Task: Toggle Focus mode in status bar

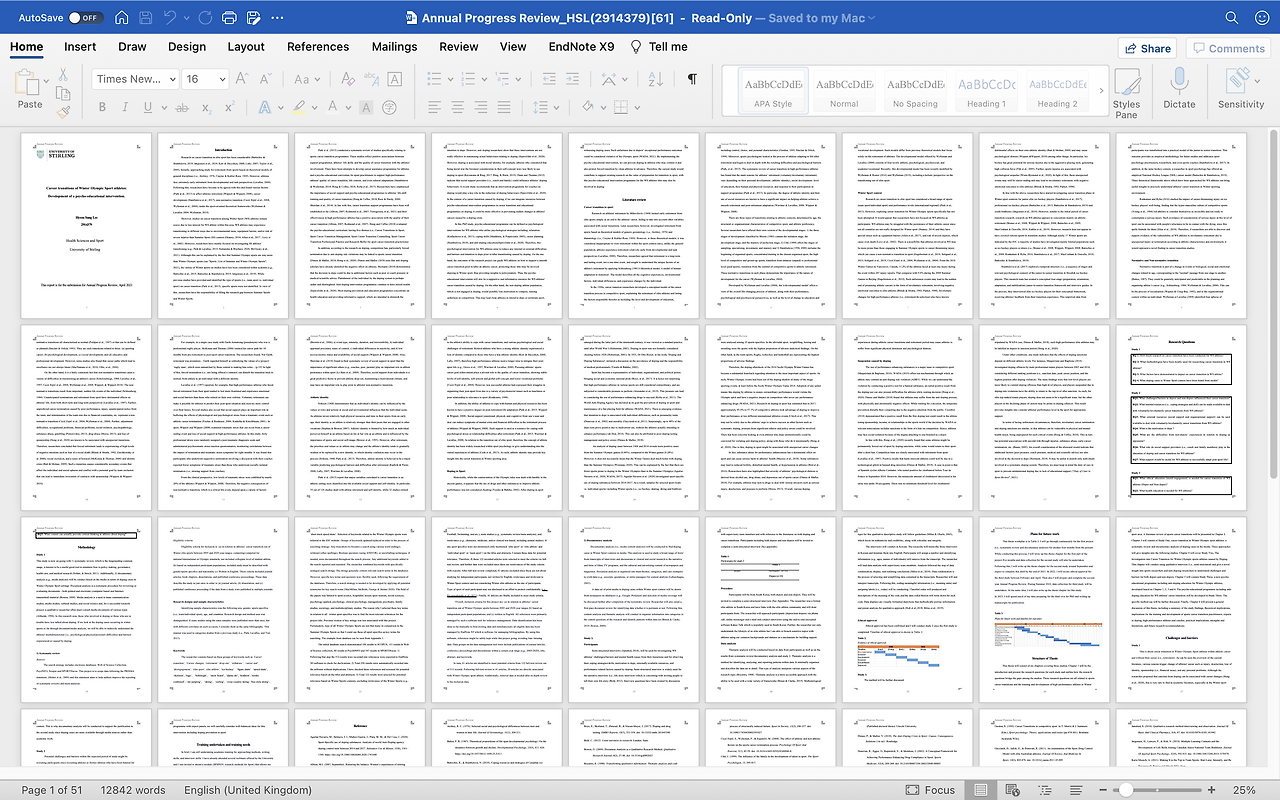Action: pyautogui.click(x=929, y=790)
